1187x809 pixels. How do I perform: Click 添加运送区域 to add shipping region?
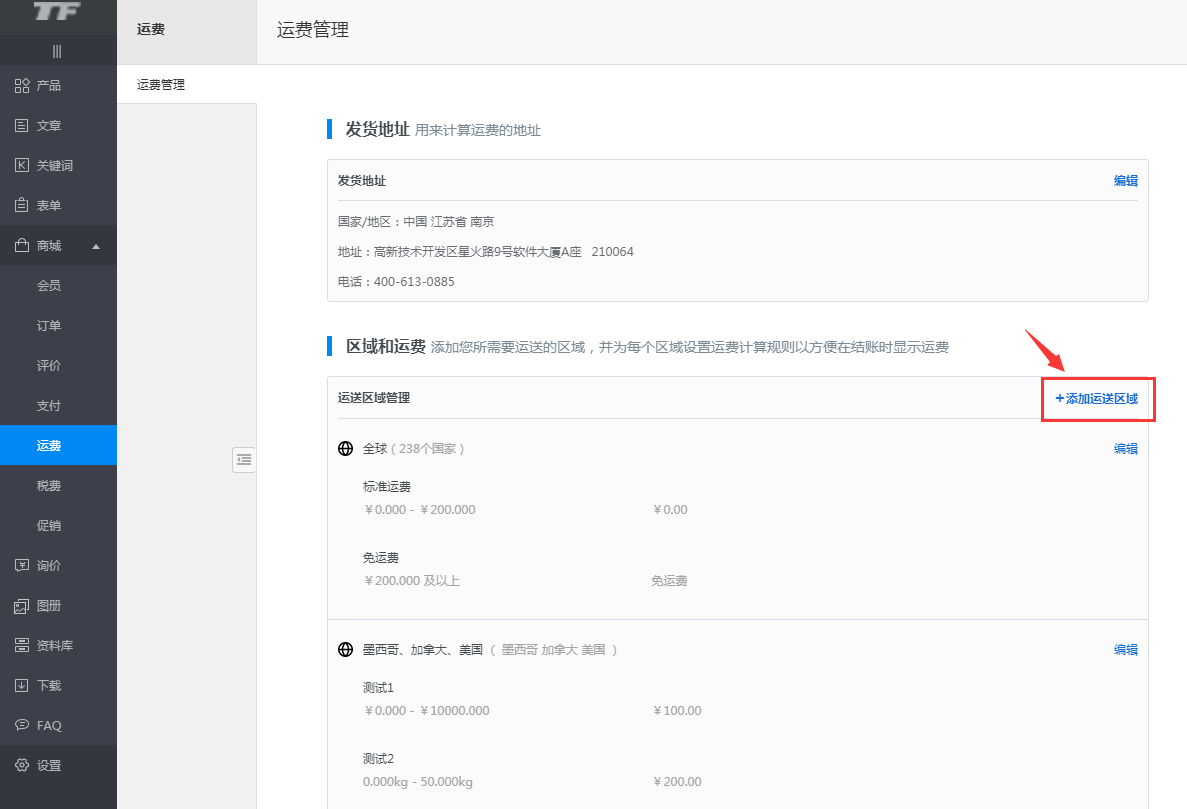(x=1097, y=398)
